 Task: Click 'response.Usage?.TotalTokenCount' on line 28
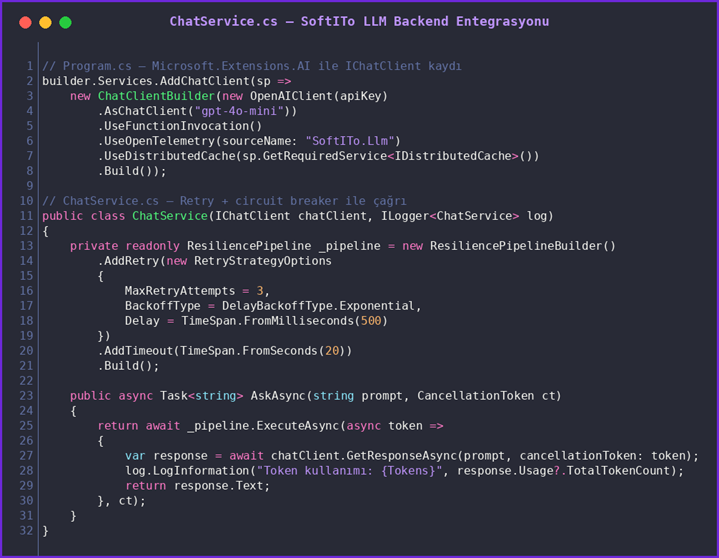coord(564,471)
